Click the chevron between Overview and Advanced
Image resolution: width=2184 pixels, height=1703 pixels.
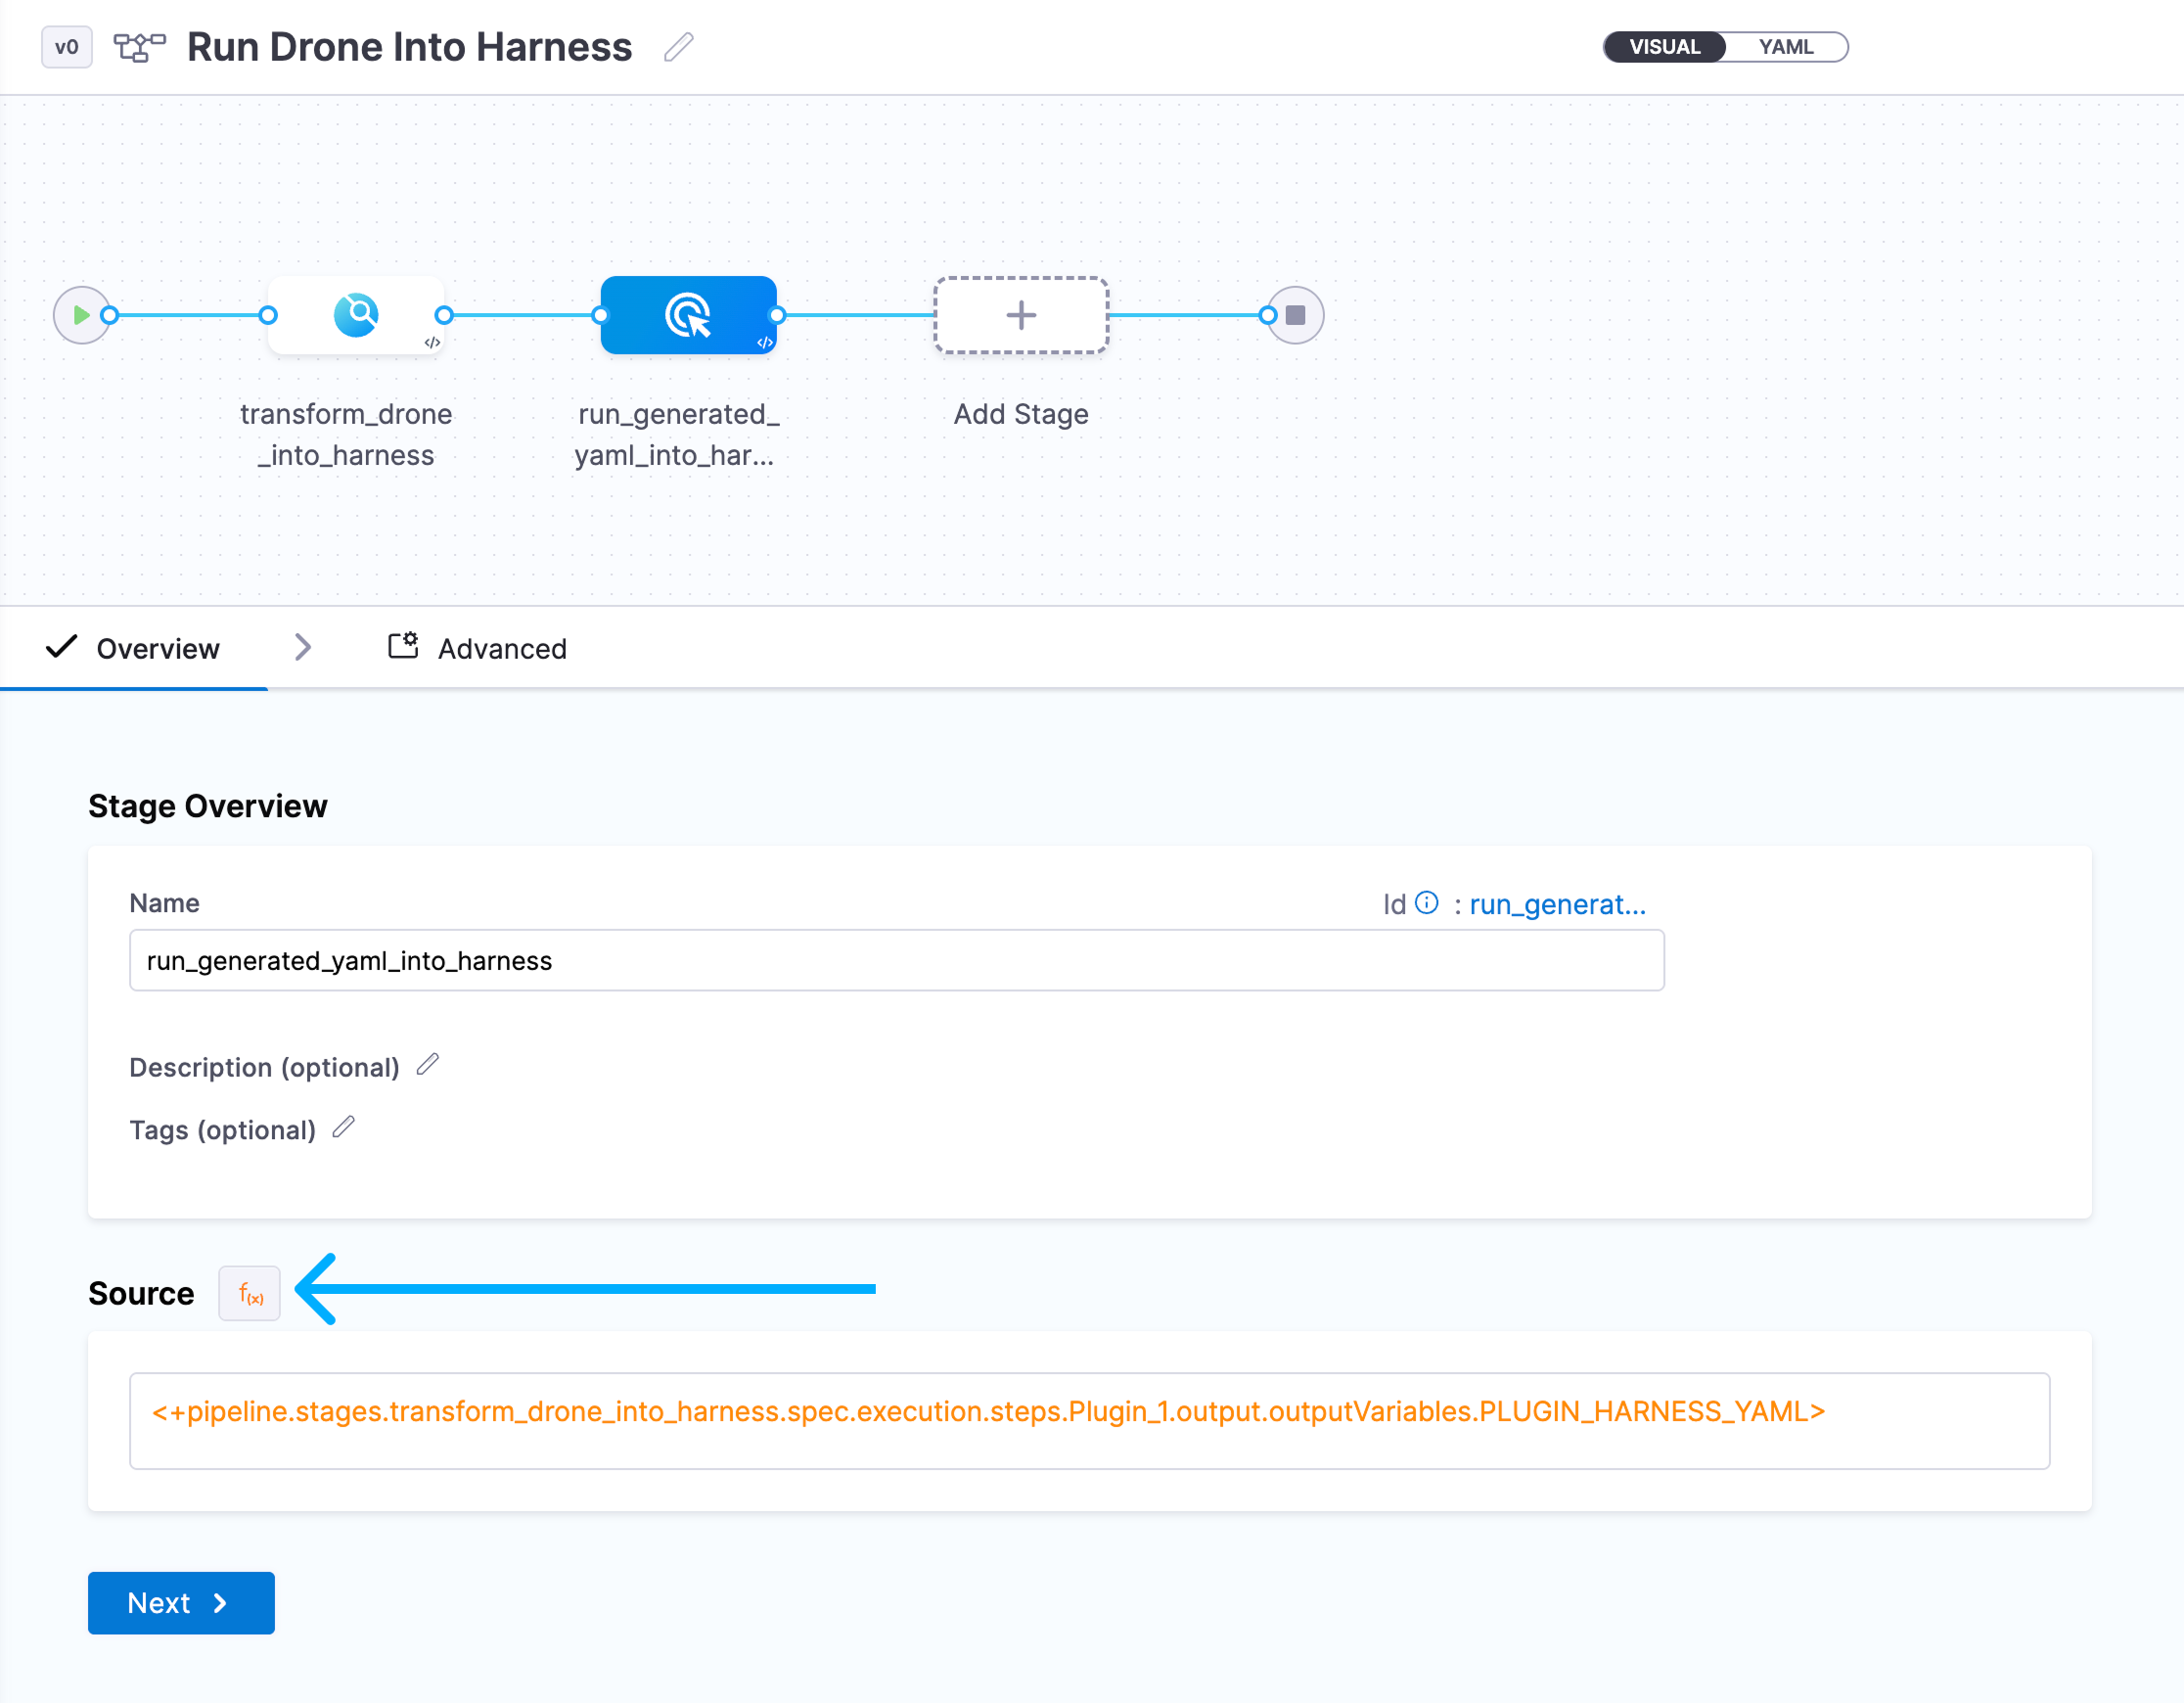point(303,648)
